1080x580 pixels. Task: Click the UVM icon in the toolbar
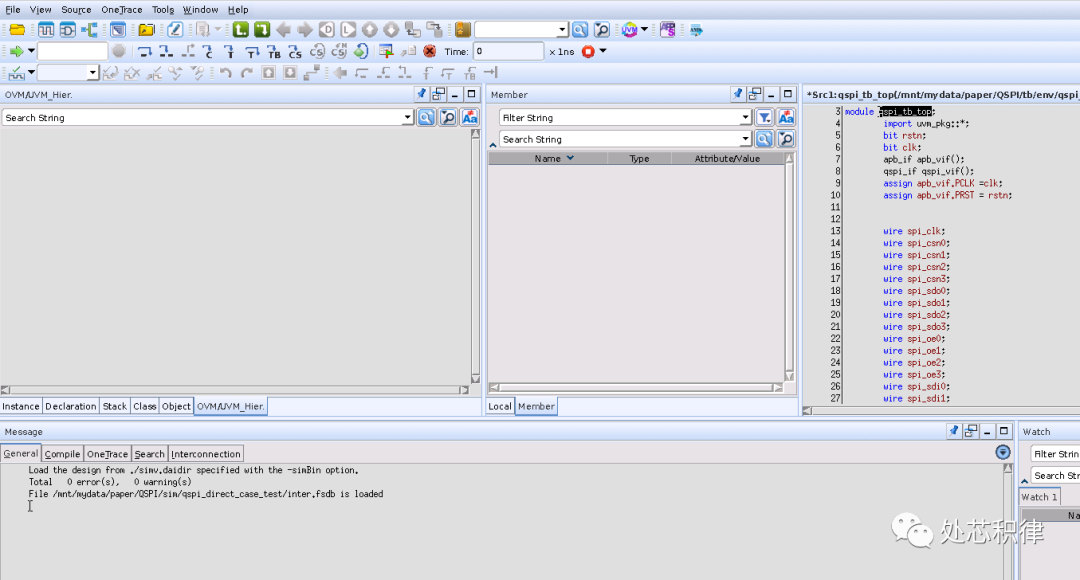coord(629,30)
